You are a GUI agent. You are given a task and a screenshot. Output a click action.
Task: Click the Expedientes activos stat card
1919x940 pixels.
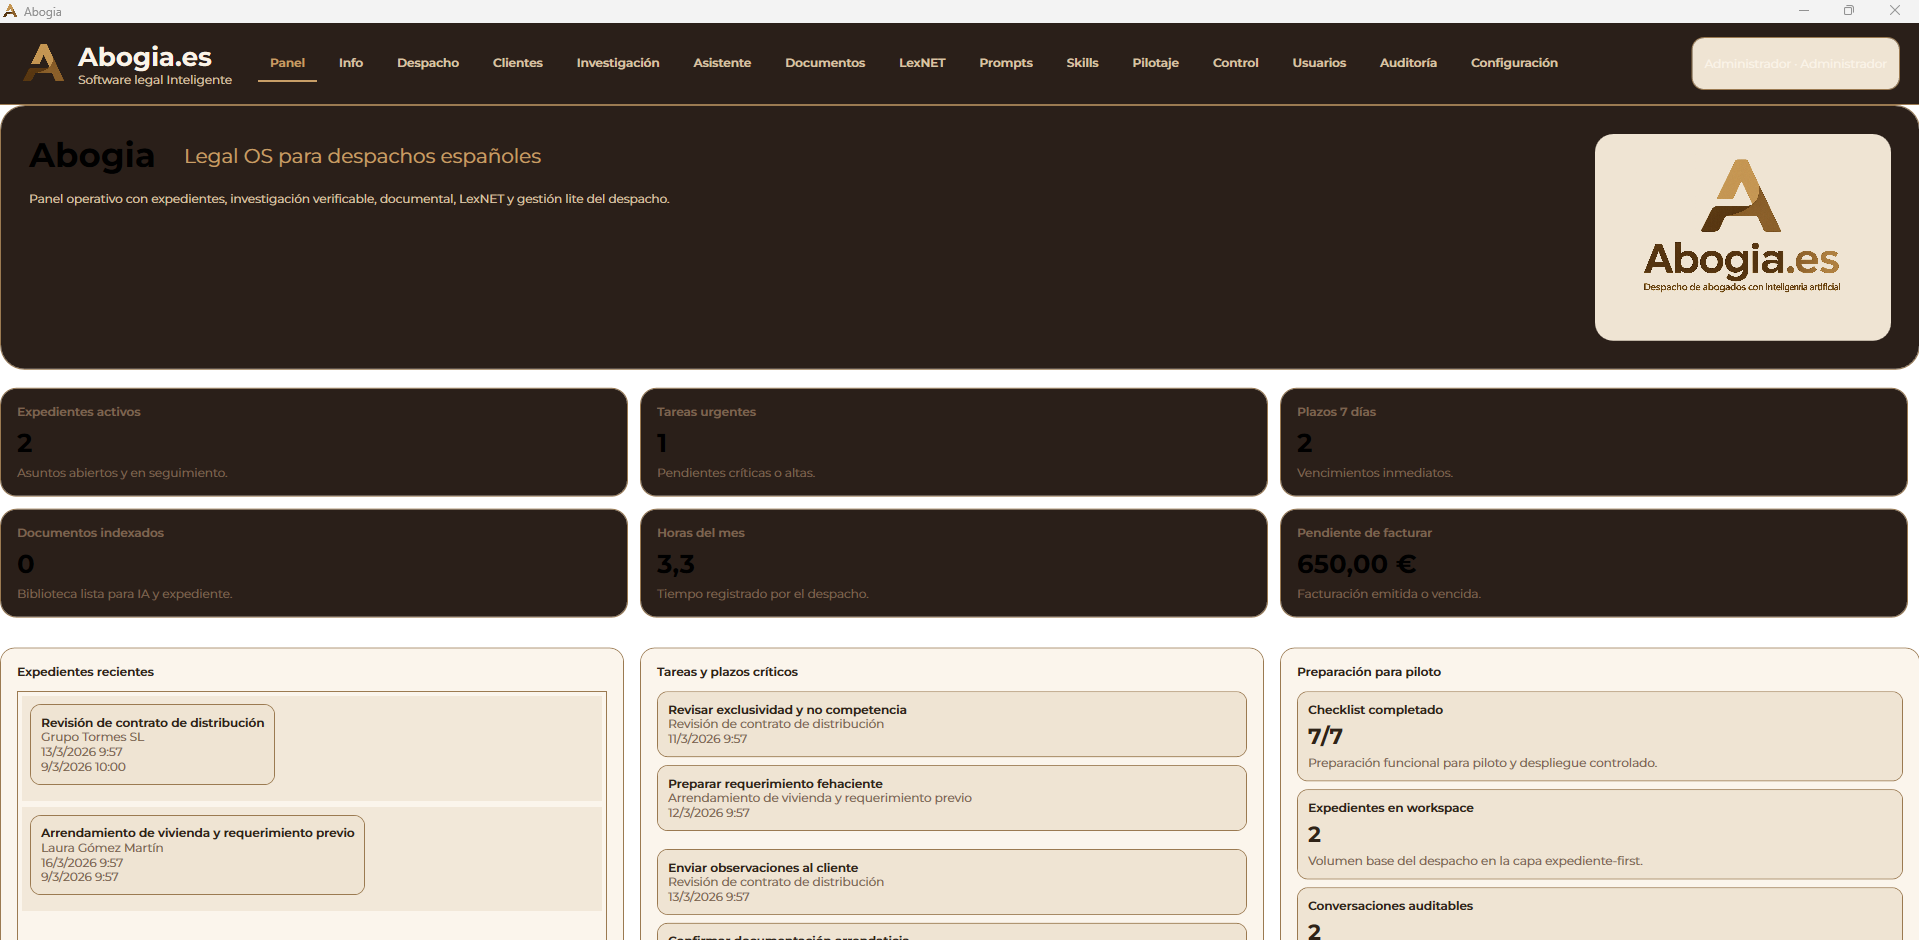tap(313, 442)
